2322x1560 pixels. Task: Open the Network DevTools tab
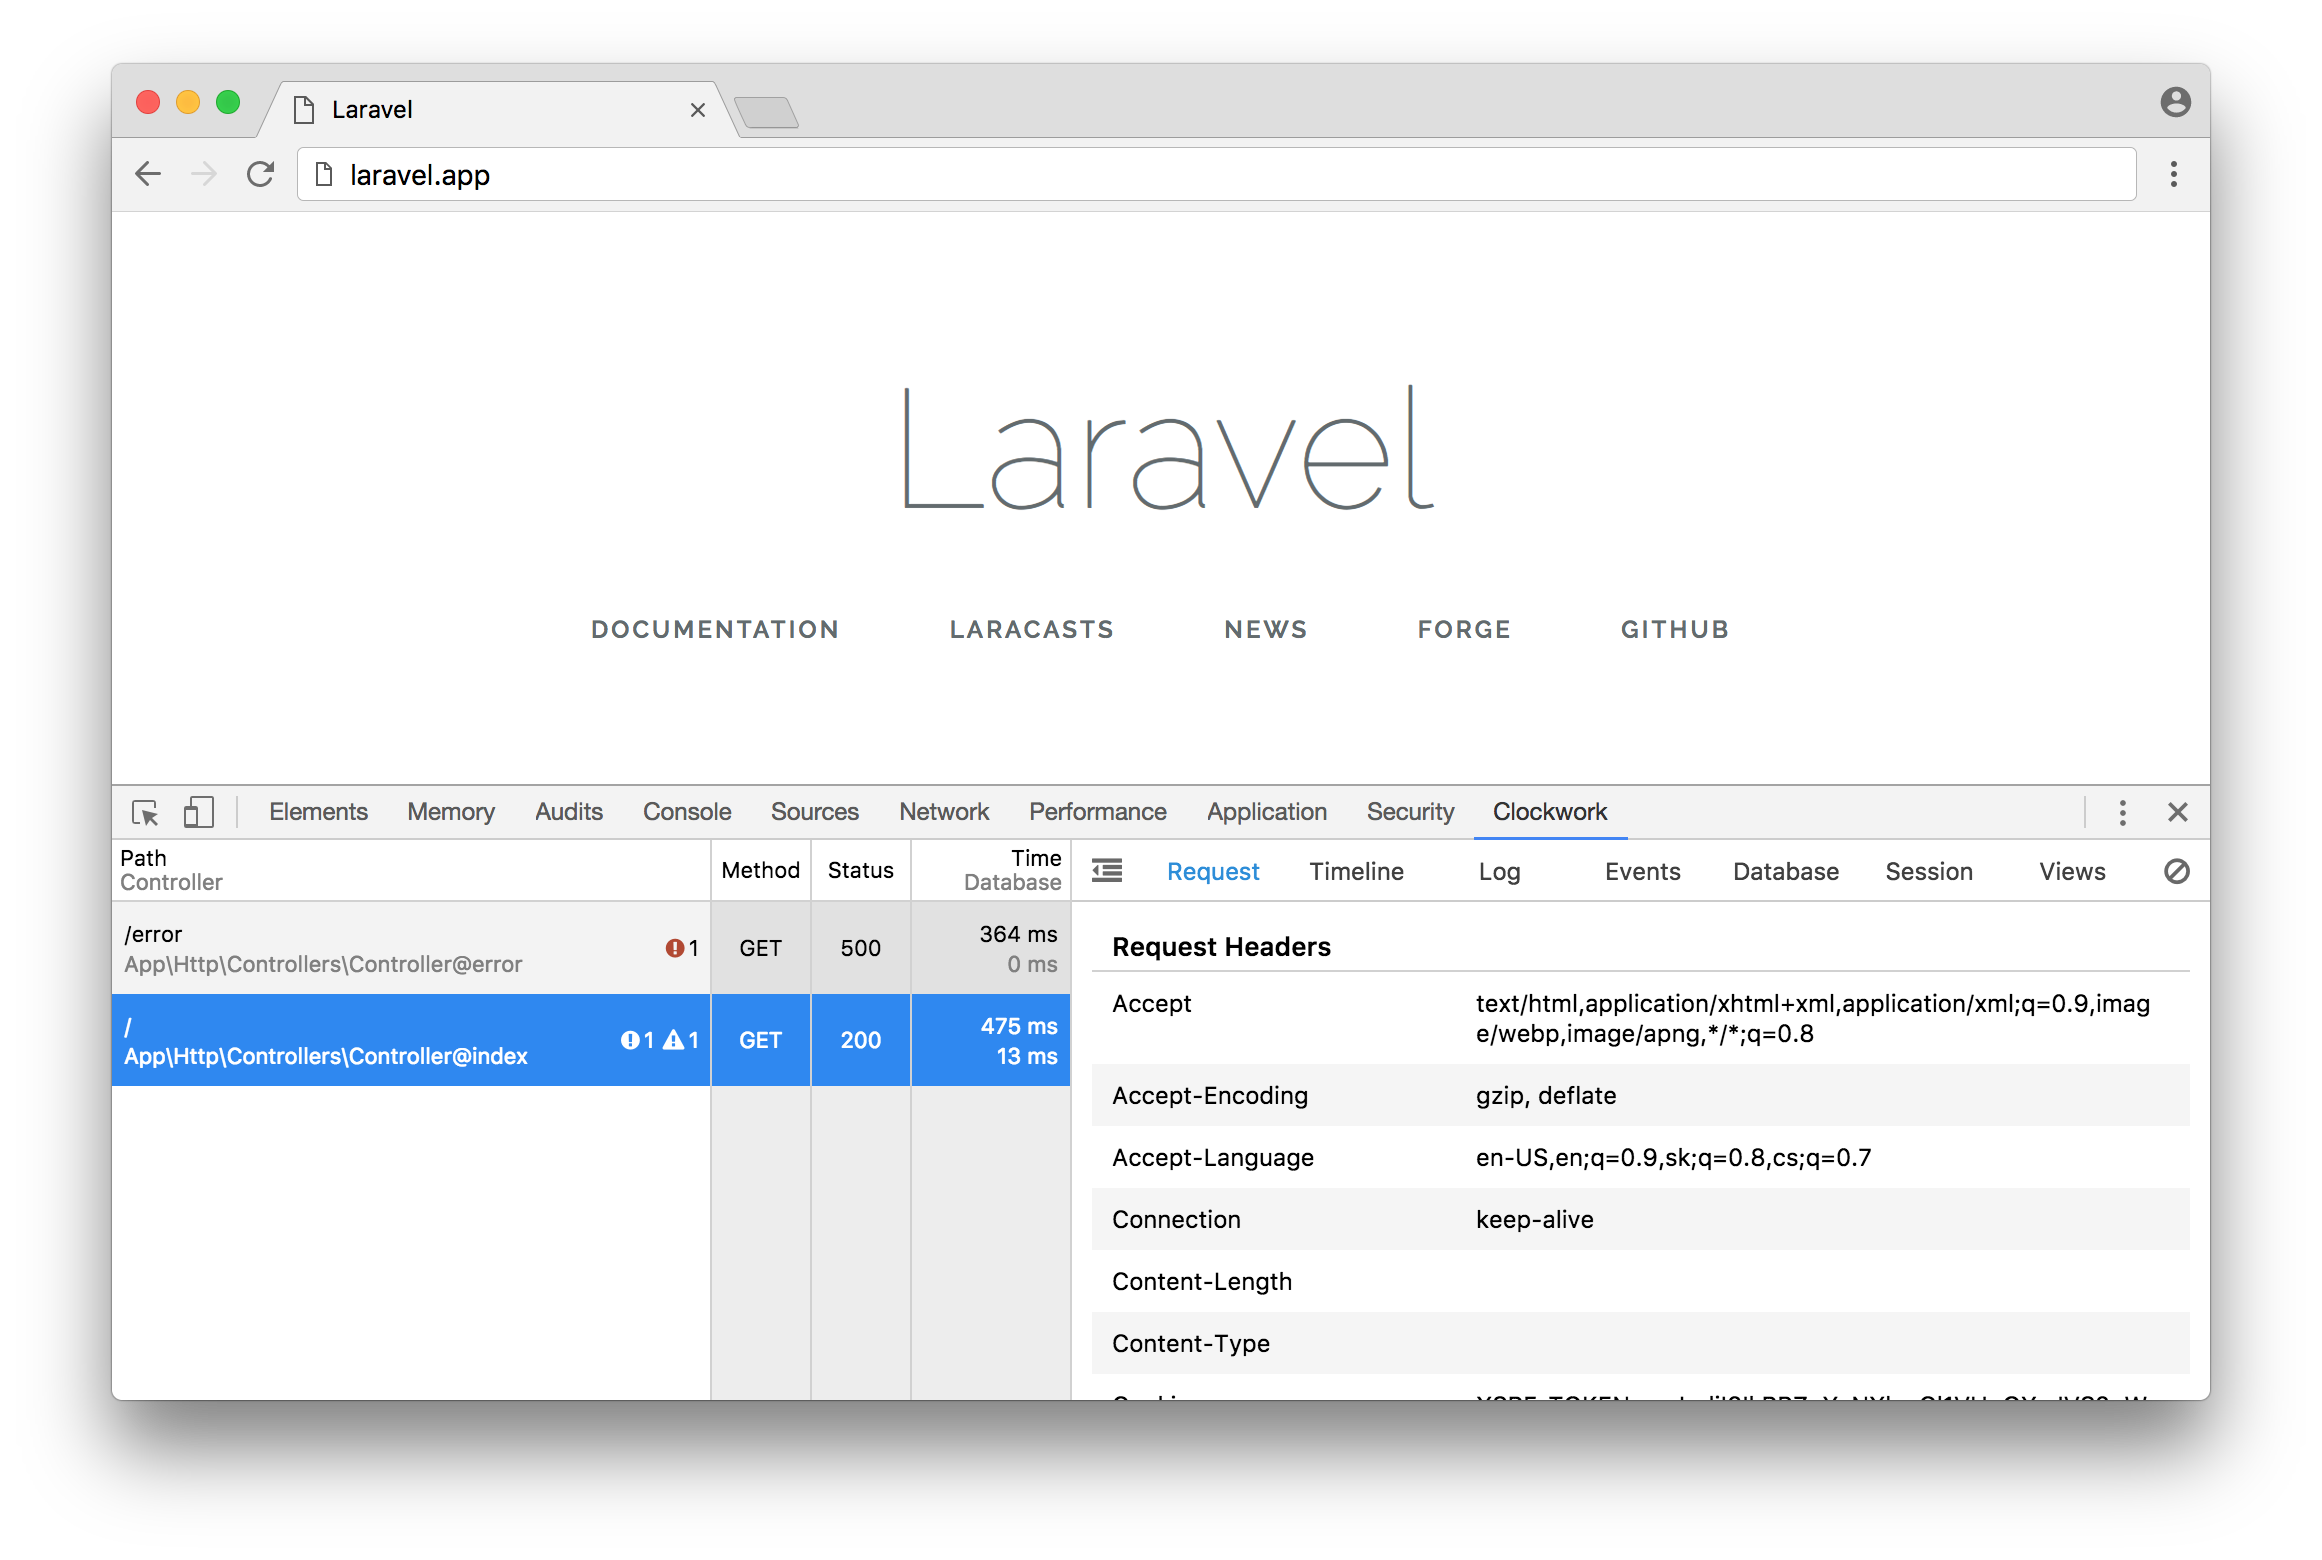(944, 812)
